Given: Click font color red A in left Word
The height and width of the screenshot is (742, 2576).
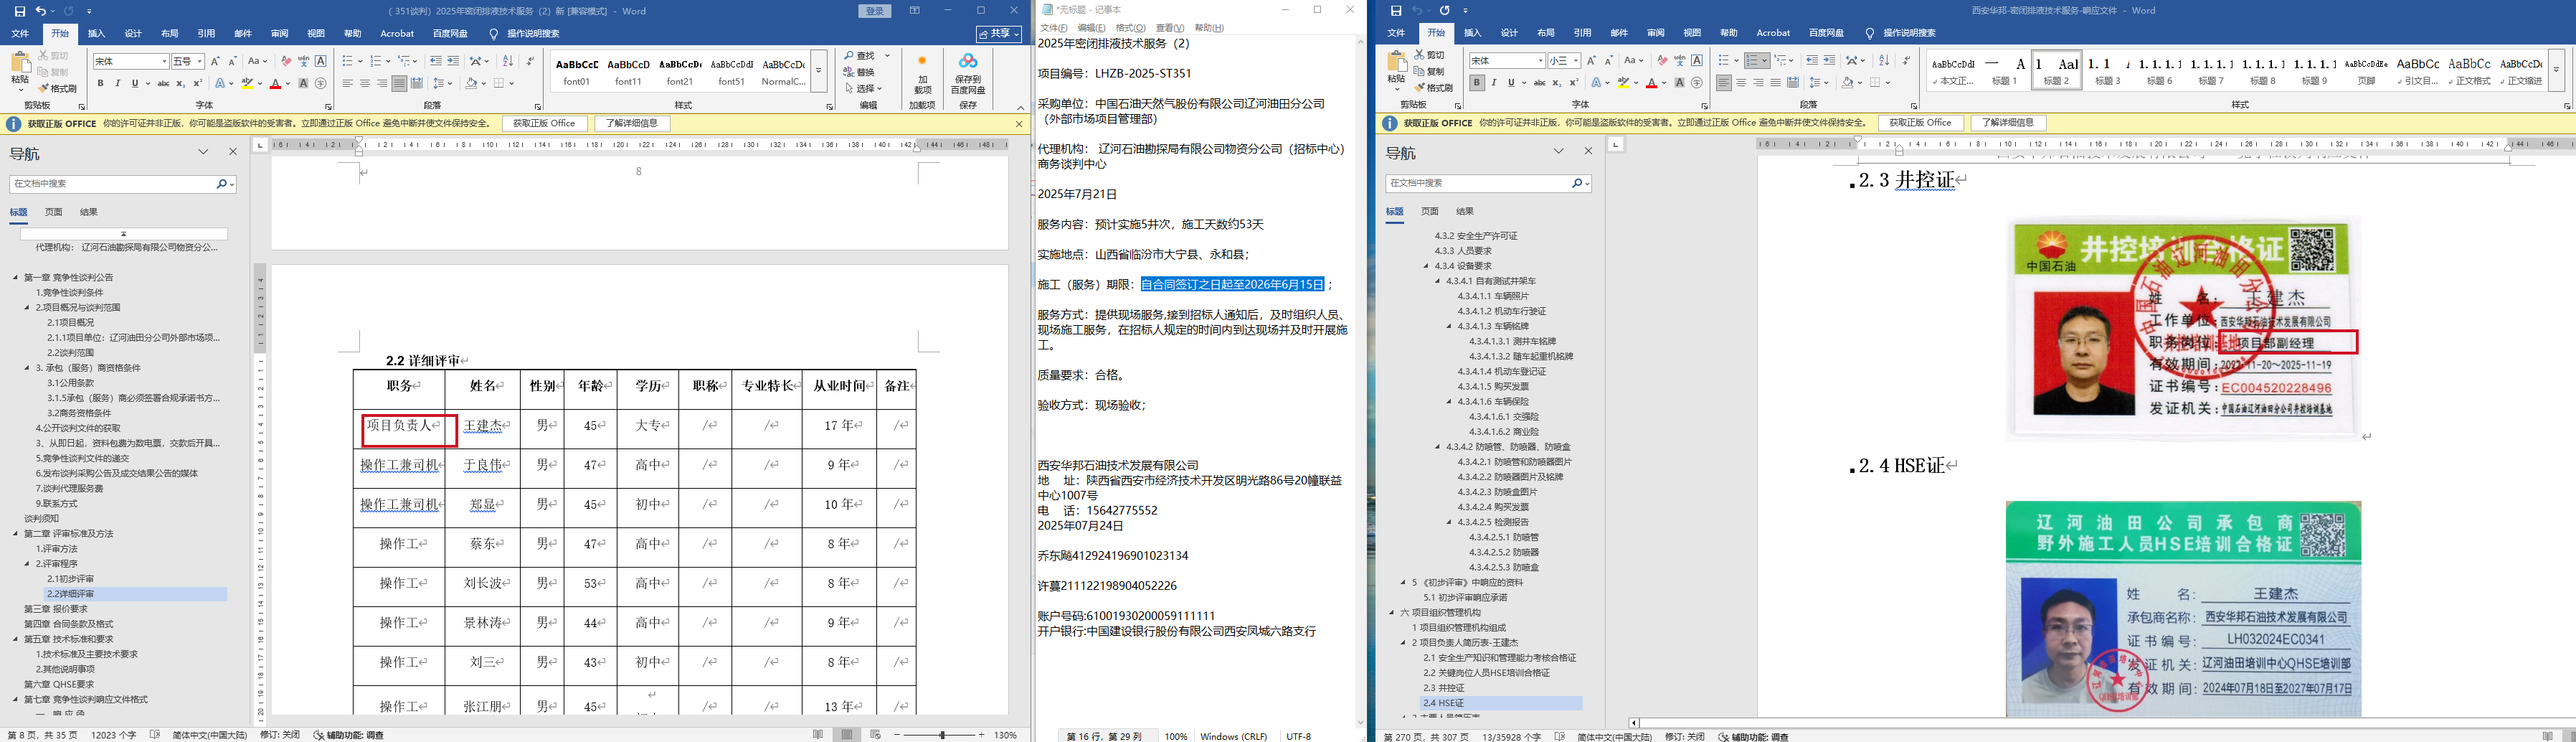Looking at the screenshot, I should click(x=275, y=84).
